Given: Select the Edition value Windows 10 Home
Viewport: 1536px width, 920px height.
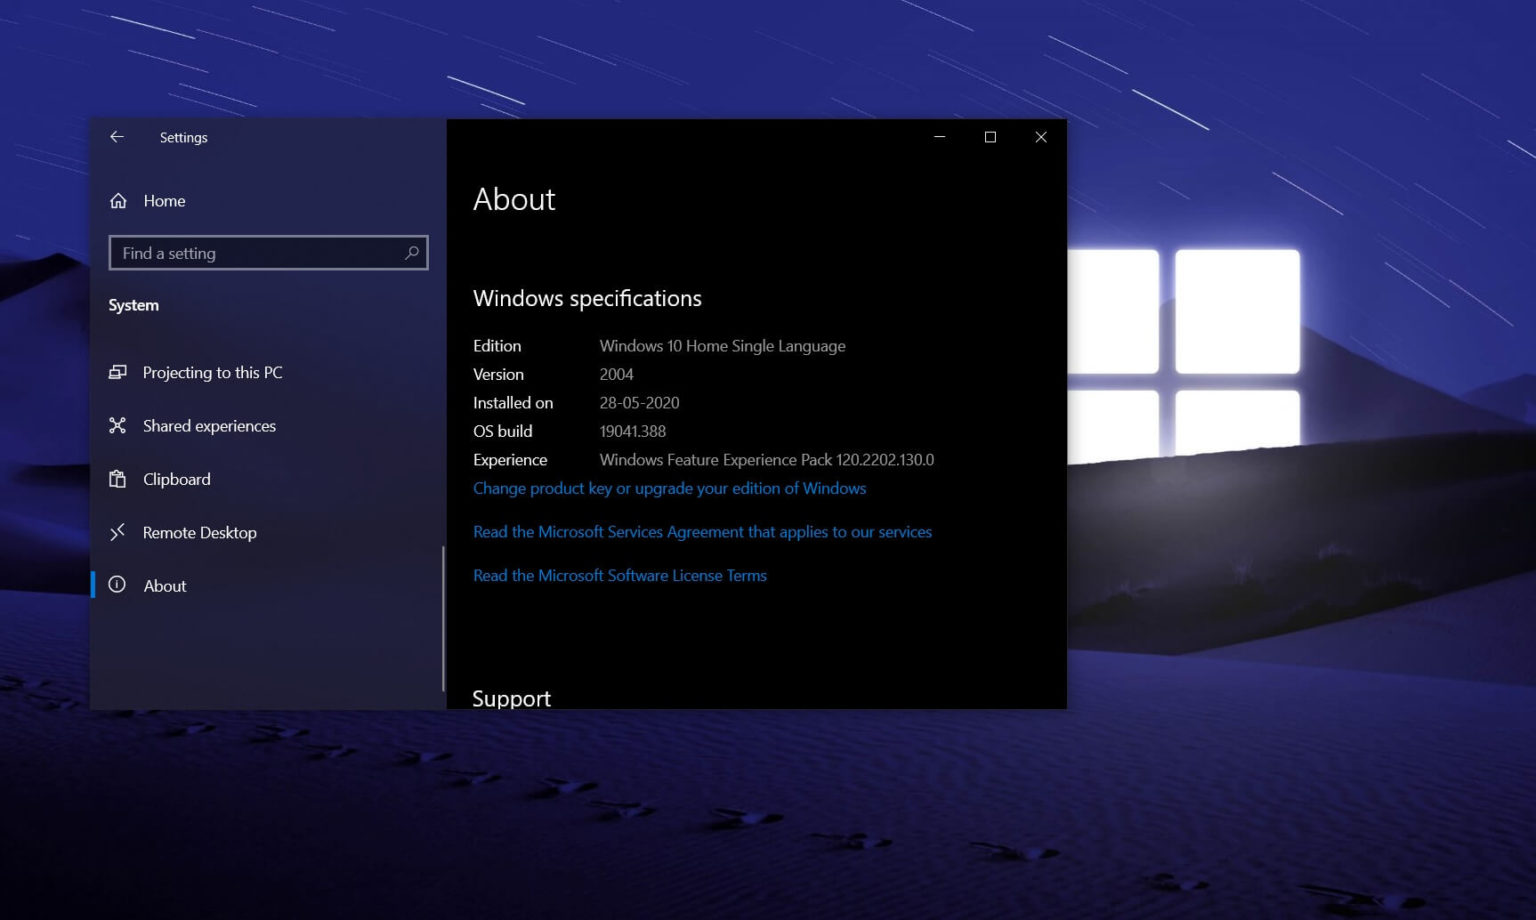Looking at the screenshot, I should pos(722,345).
